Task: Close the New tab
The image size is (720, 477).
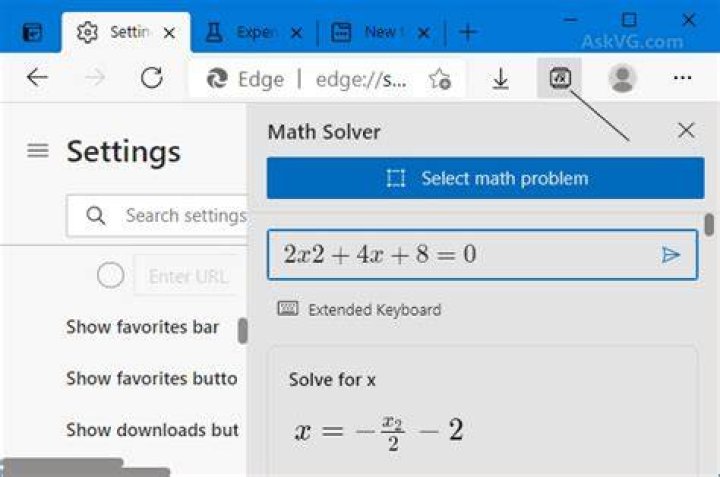Action: click(x=424, y=33)
